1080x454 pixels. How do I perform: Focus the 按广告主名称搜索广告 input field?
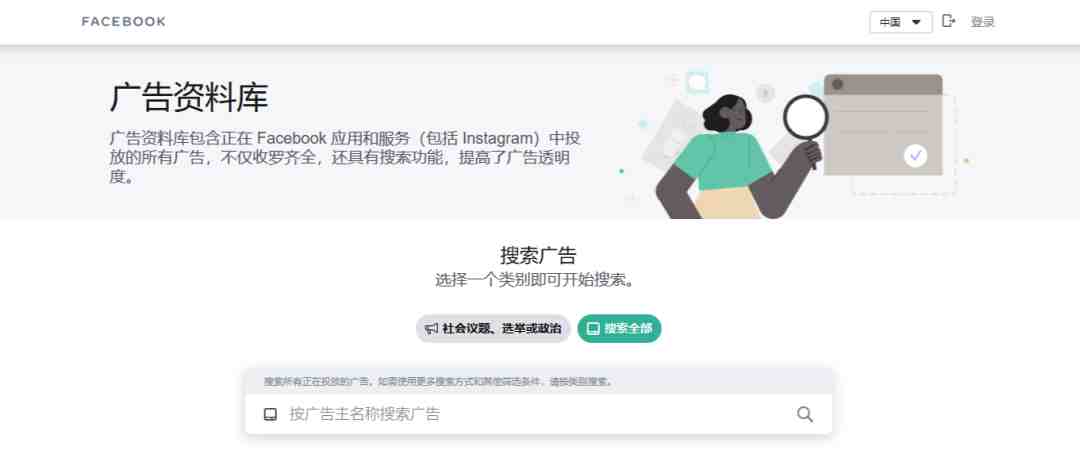click(x=539, y=414)
